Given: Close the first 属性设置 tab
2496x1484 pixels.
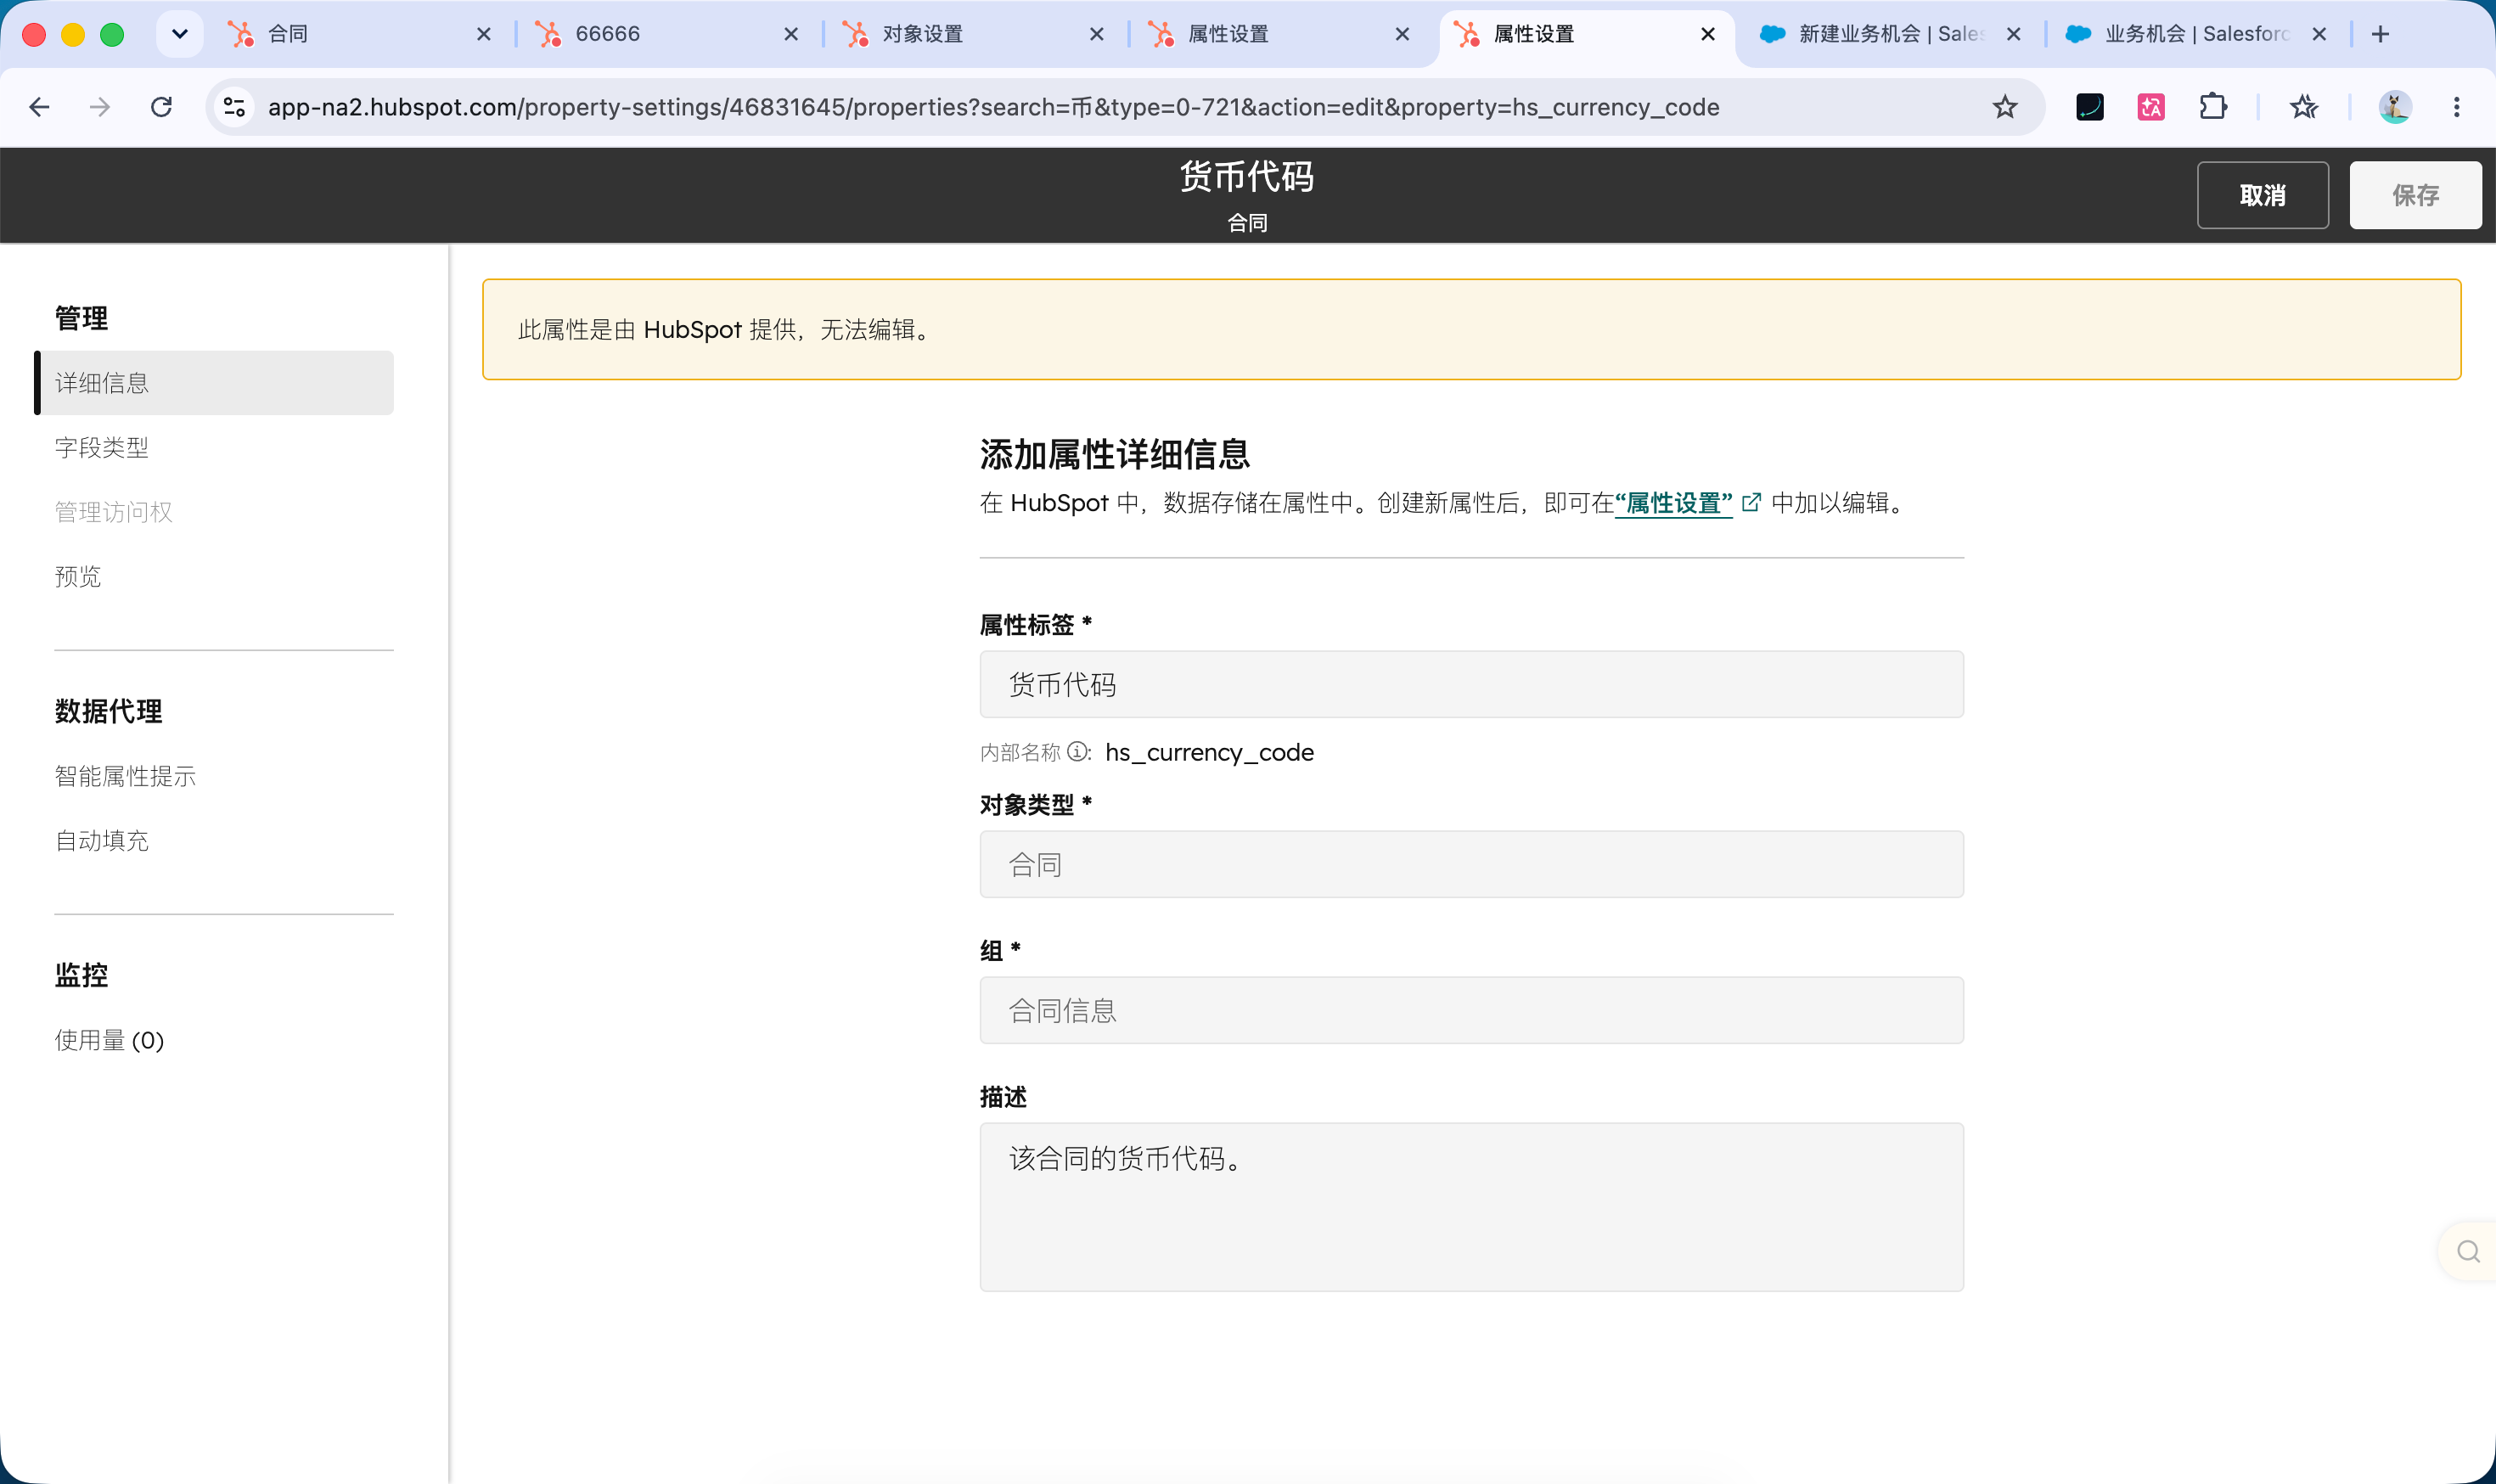Looking at the screenshot, I should point(1402,34).
